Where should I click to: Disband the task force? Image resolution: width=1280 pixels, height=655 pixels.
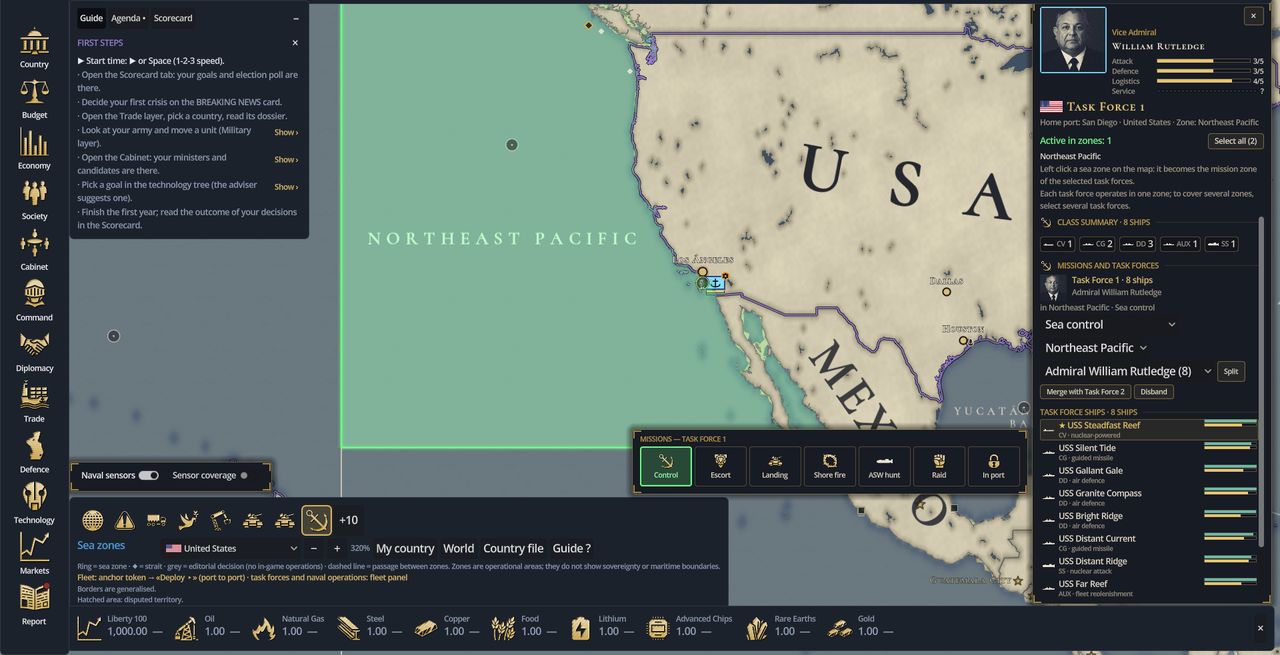click(x=1154, y=392)
